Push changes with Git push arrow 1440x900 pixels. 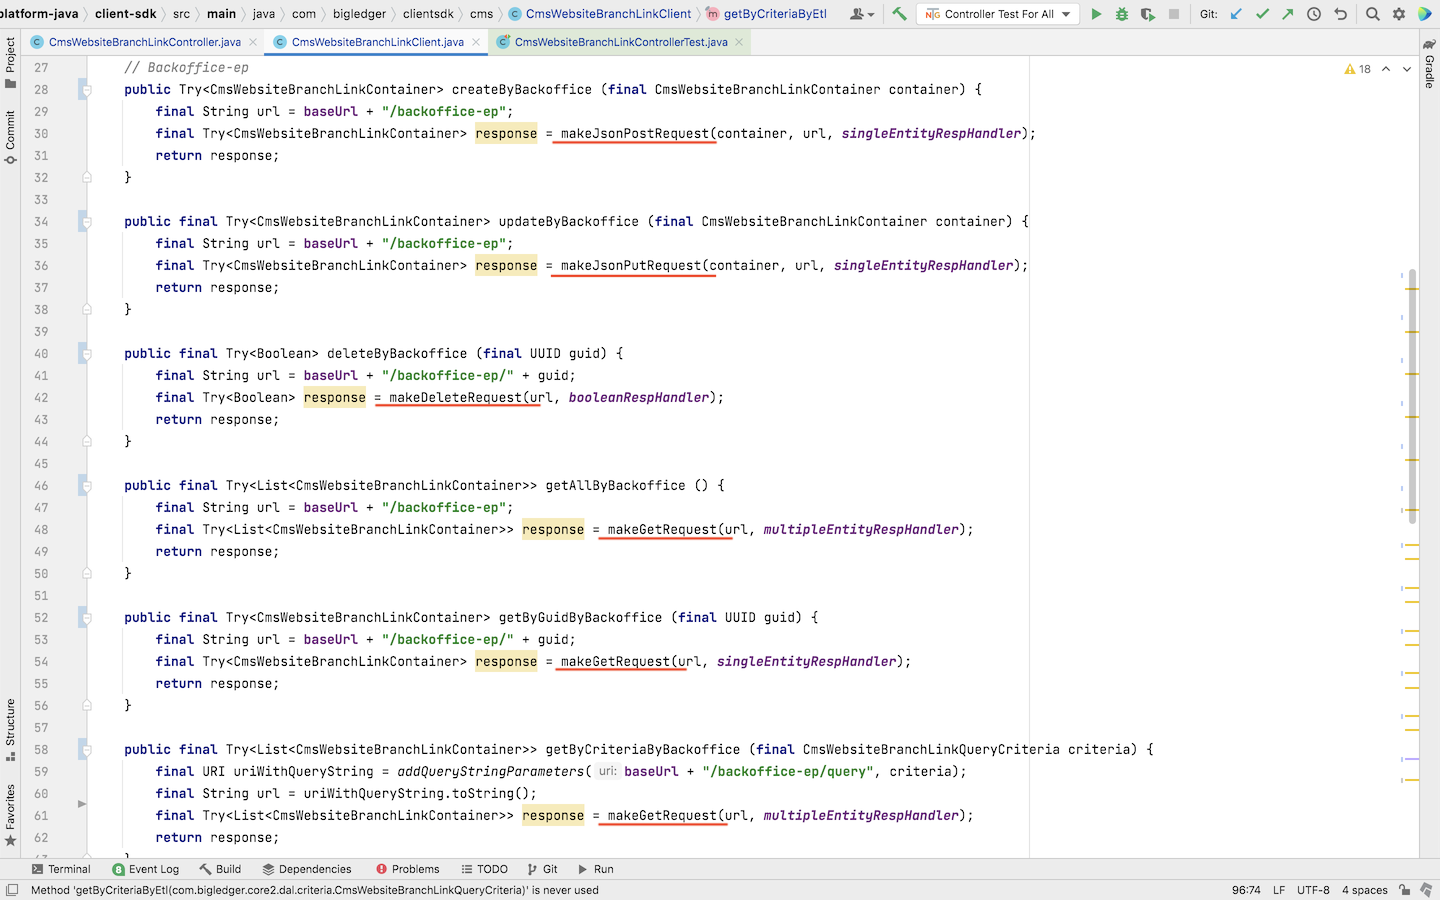pos(1288,14)
